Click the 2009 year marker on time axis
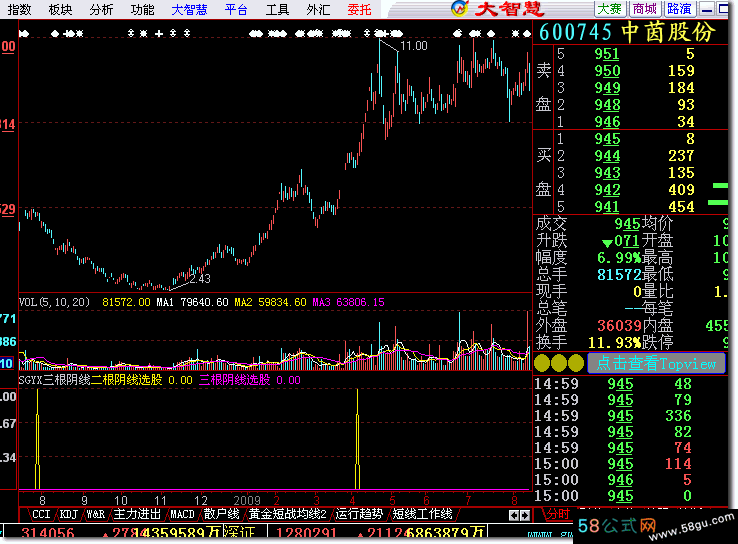The height and width of the screenshot is (544, 738). tap(247, 500)
